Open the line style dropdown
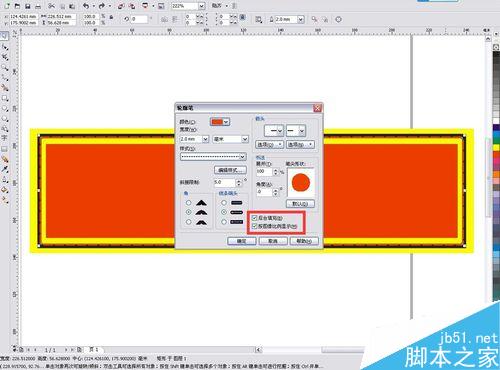The image size is (500, 370). tap(243, 156)
